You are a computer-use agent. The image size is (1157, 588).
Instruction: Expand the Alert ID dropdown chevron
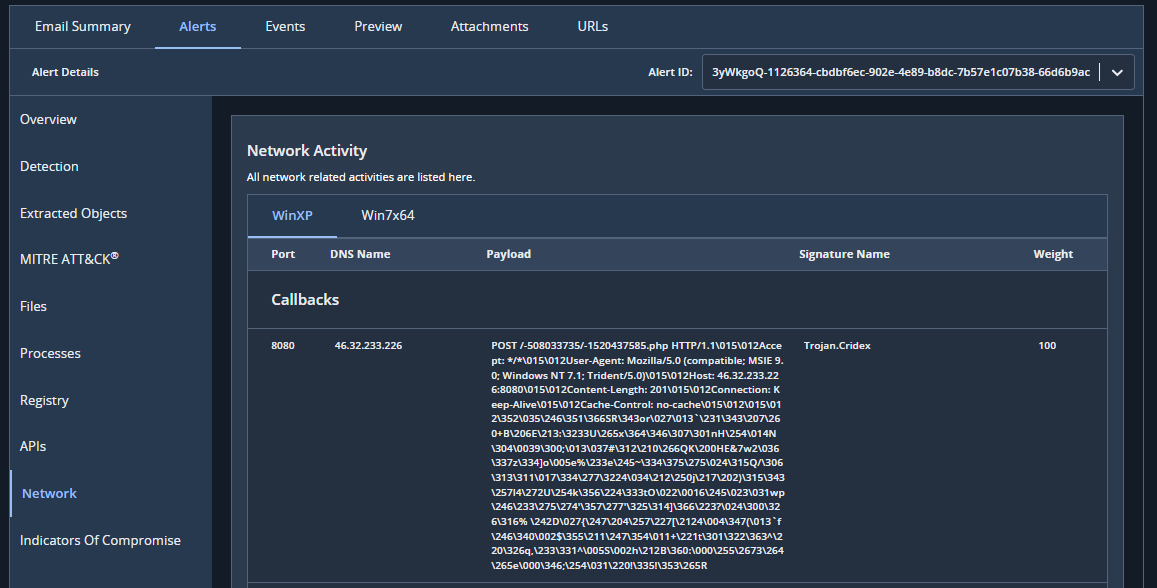point(1117,72)
